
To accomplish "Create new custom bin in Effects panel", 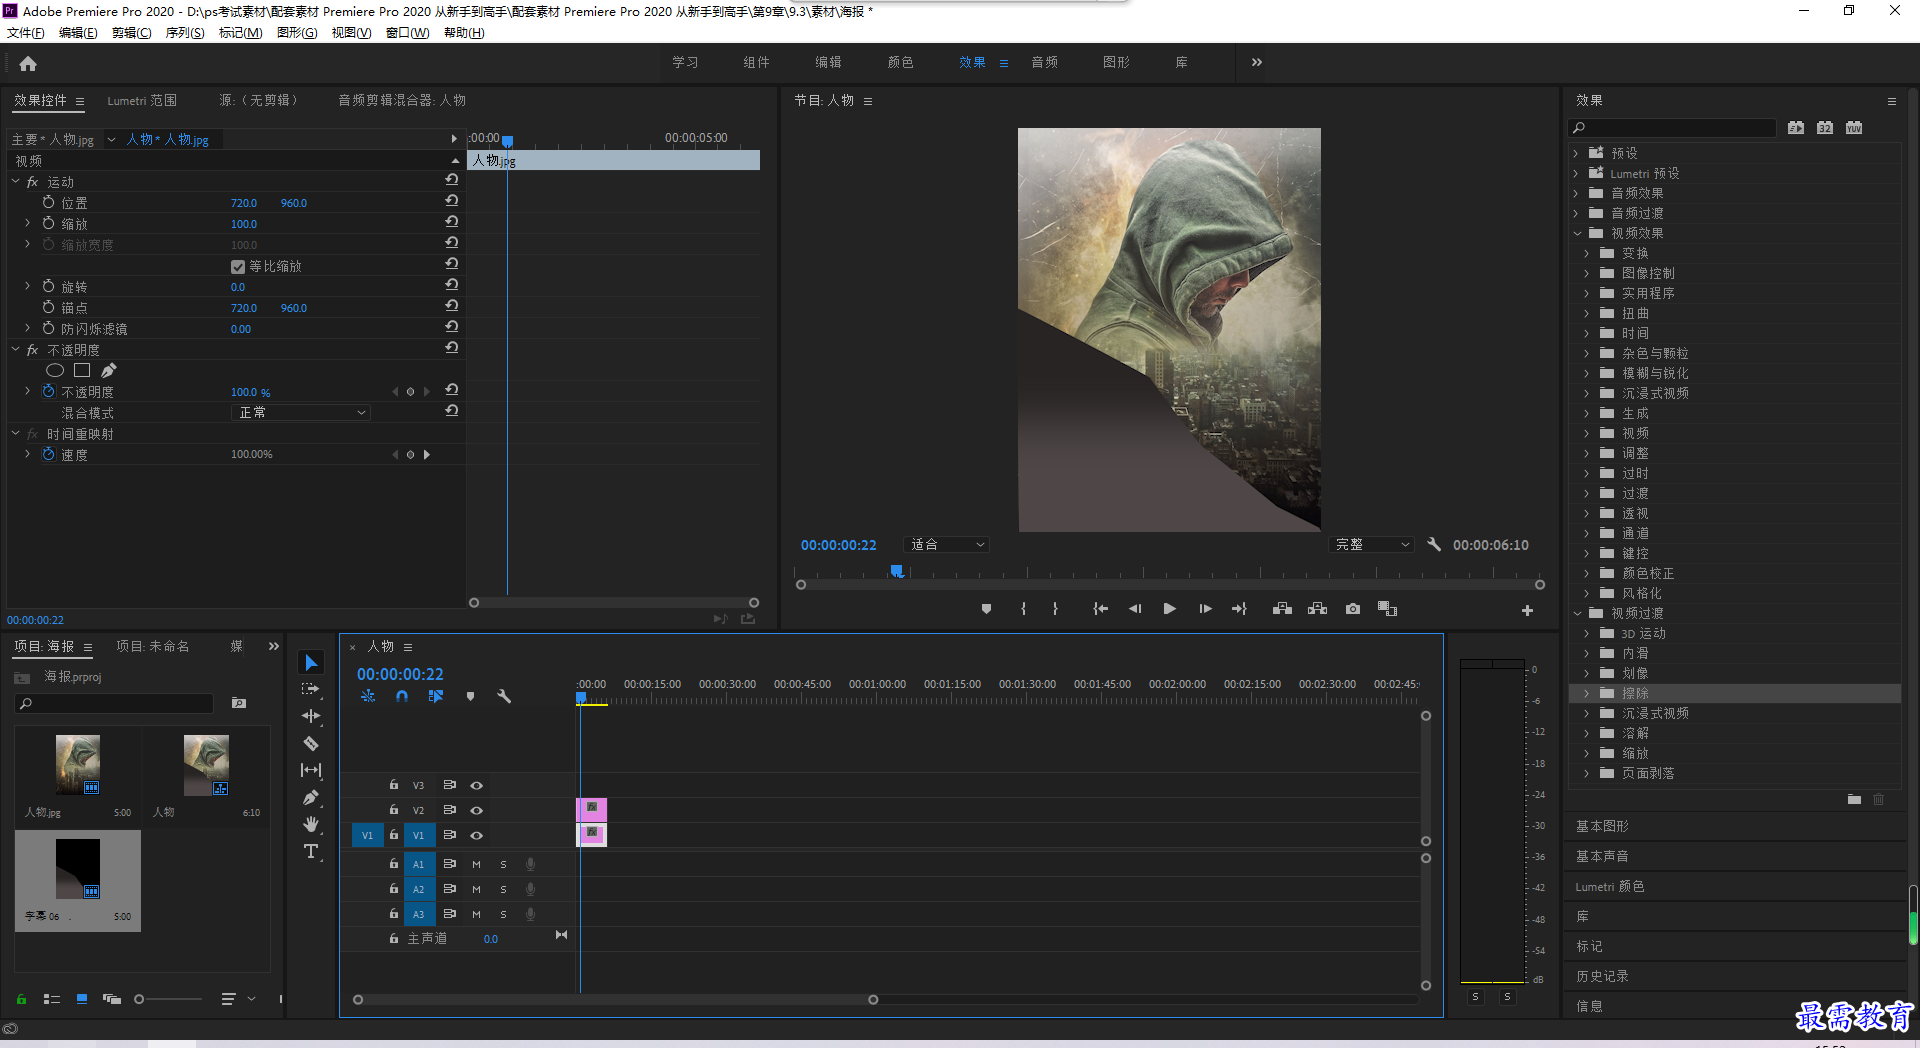I will point(1854,799).
